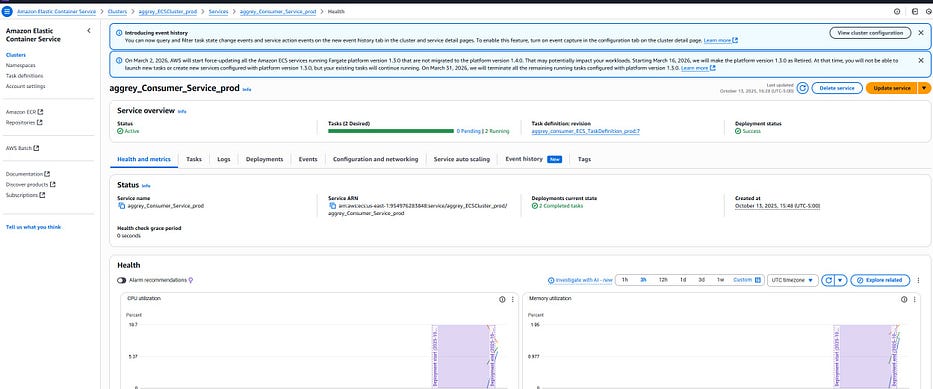Open Configuration and networking tab

(375, 159)
